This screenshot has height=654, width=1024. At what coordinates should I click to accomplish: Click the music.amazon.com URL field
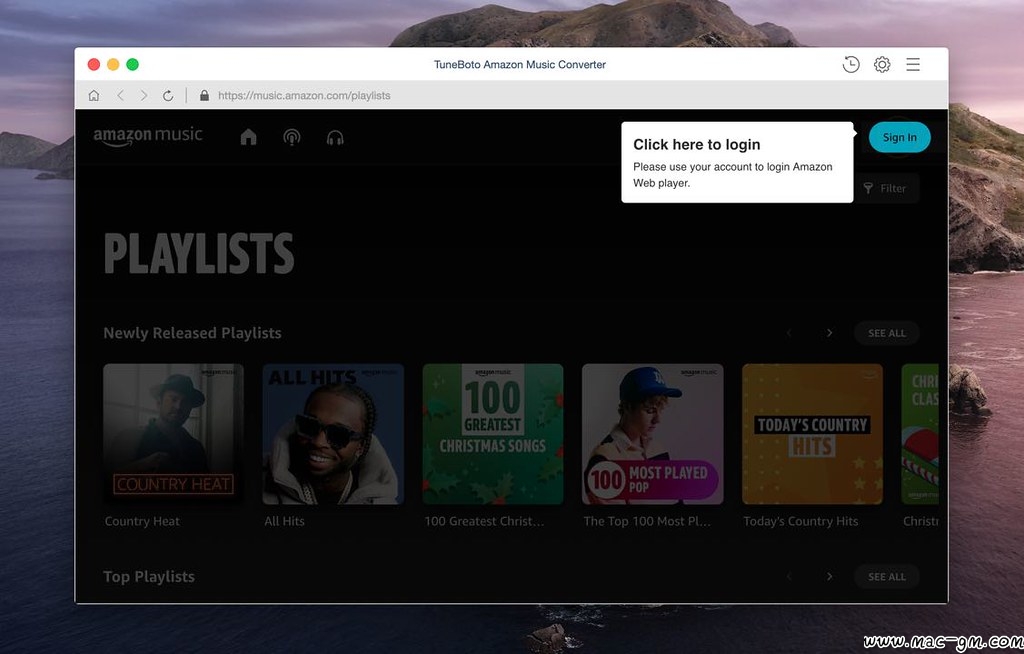coord(304,95)
